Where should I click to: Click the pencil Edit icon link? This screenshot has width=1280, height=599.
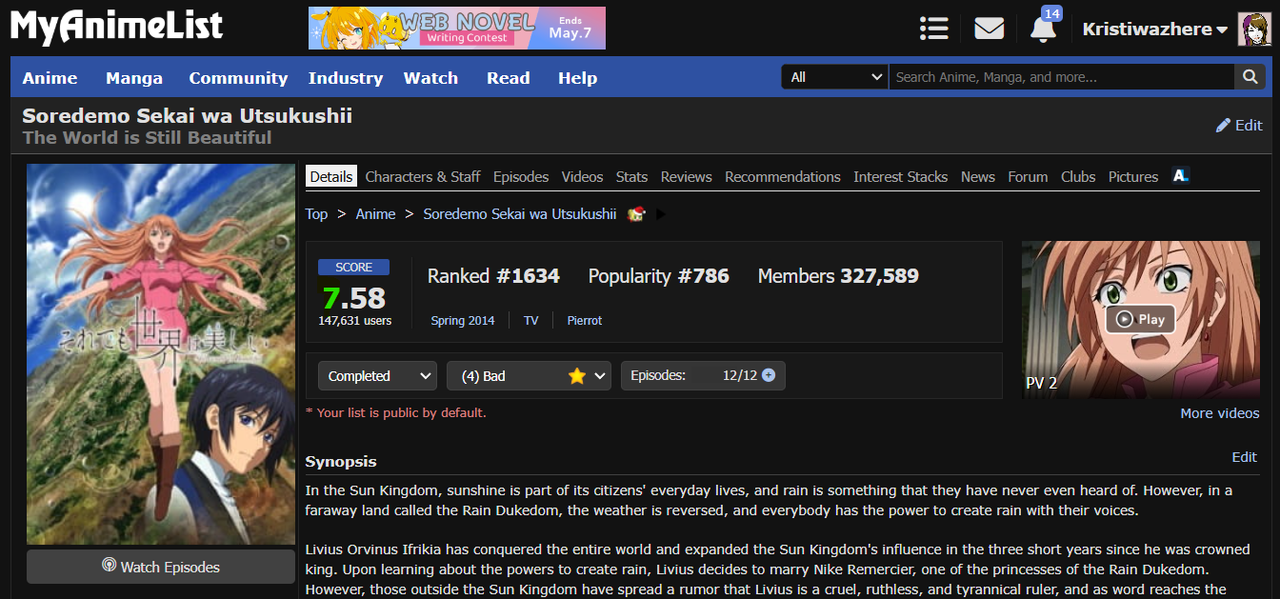[1238, 125]
